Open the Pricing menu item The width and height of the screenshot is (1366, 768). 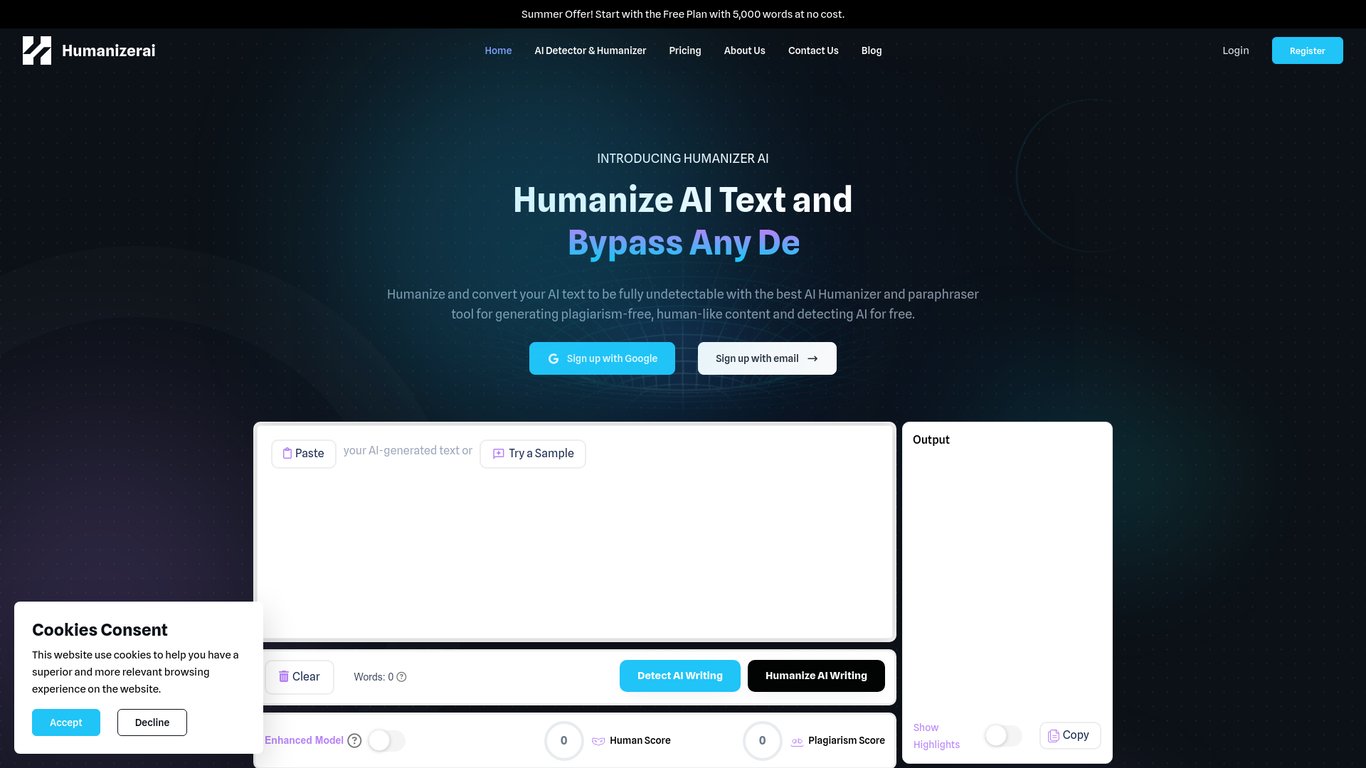685,51
